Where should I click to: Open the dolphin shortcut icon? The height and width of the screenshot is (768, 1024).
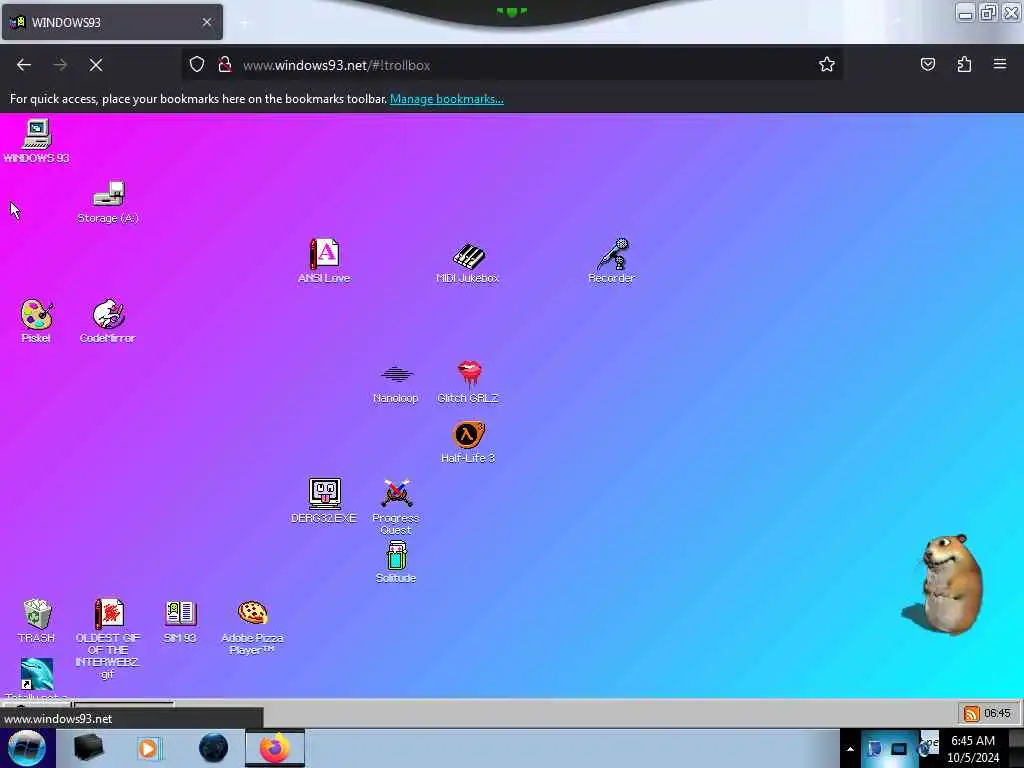tap(37, 674)
